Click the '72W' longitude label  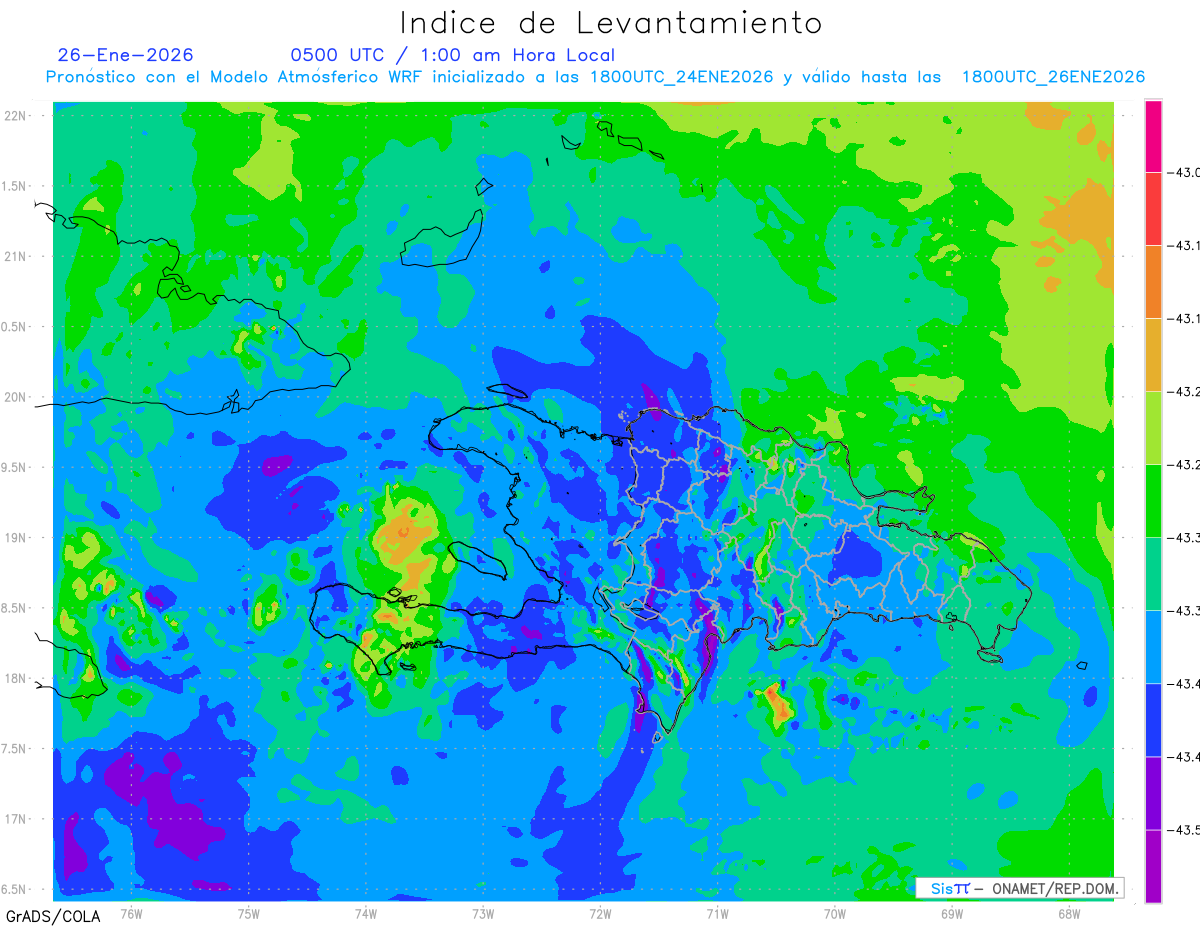click(600, 913)
